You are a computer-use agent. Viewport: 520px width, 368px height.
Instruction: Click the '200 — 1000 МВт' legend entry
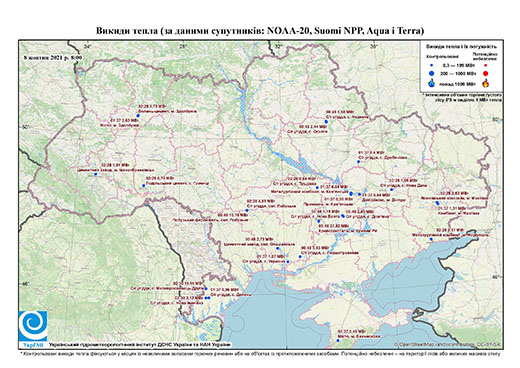[x=459, y=73]
